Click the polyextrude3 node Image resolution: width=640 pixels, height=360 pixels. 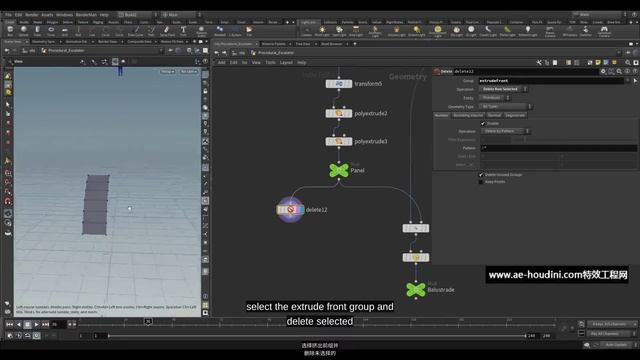click(339, 141)
